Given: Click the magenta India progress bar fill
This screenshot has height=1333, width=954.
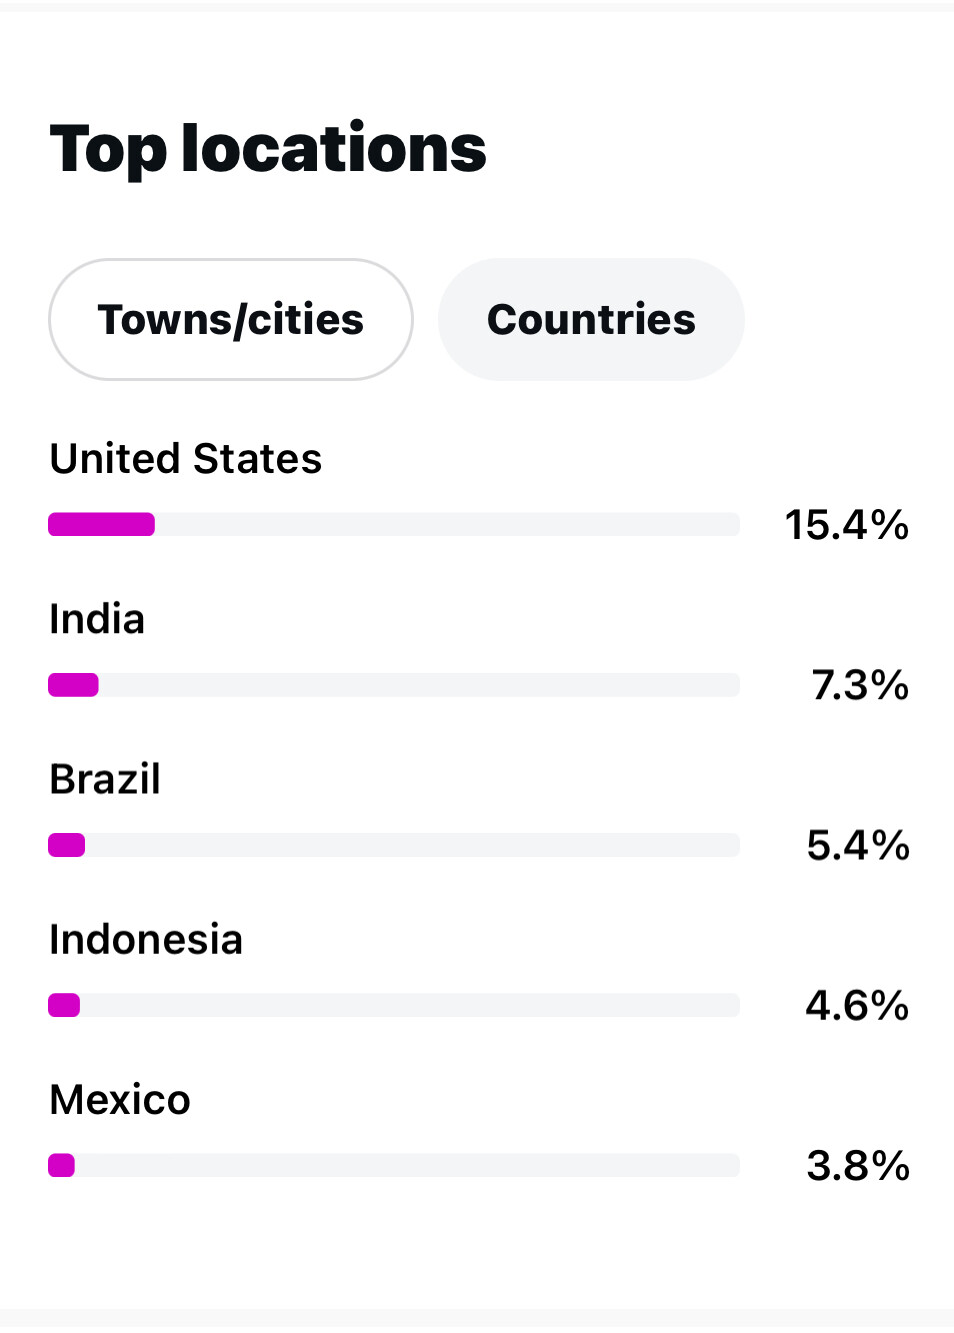Looking at the screenshot, I should click(x=74, y=685).
